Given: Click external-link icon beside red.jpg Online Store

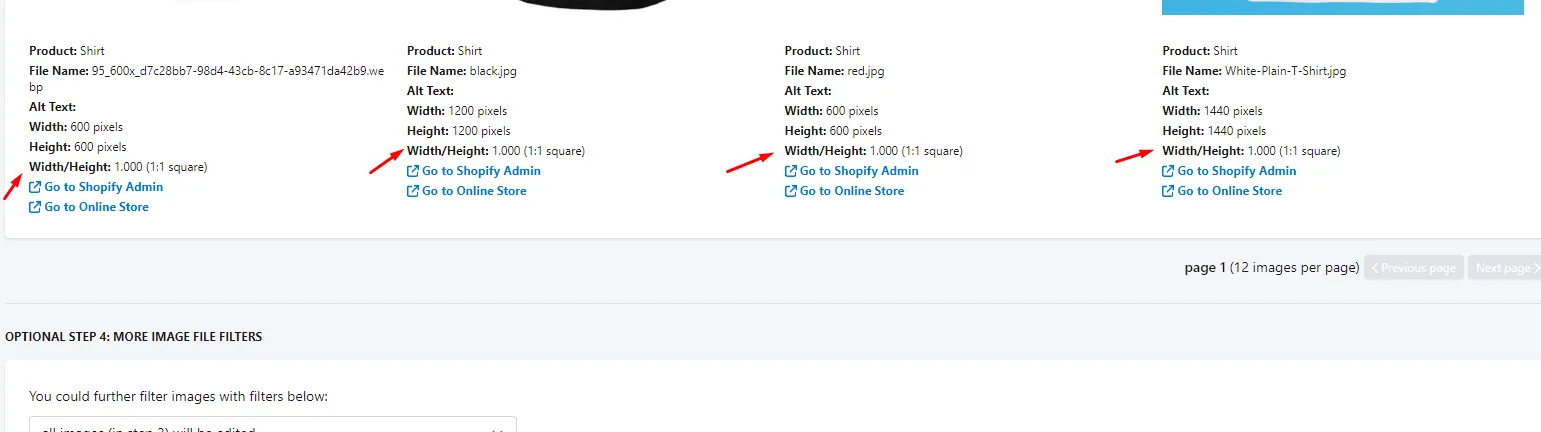Looking at the screenshot, I should (791, 191).
